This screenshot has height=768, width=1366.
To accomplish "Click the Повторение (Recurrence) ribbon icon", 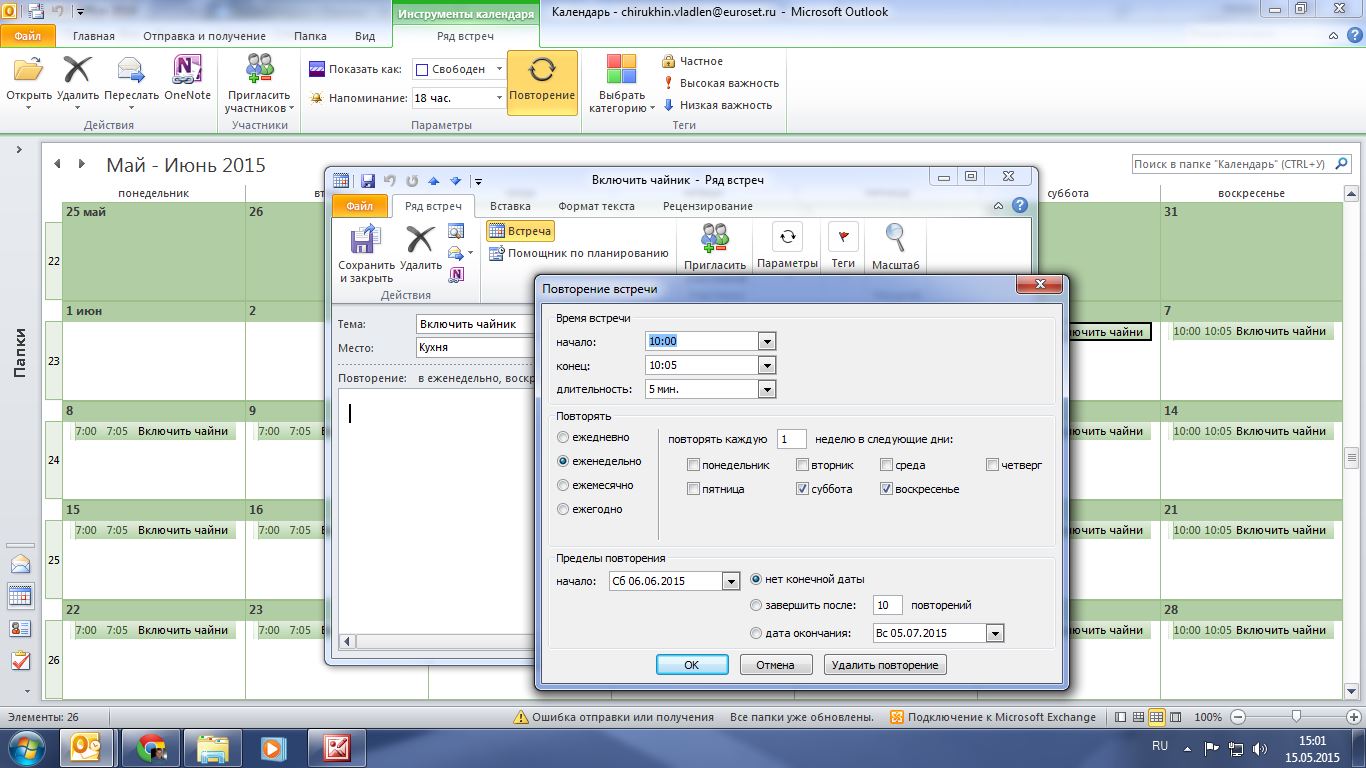I will [542, 72].
